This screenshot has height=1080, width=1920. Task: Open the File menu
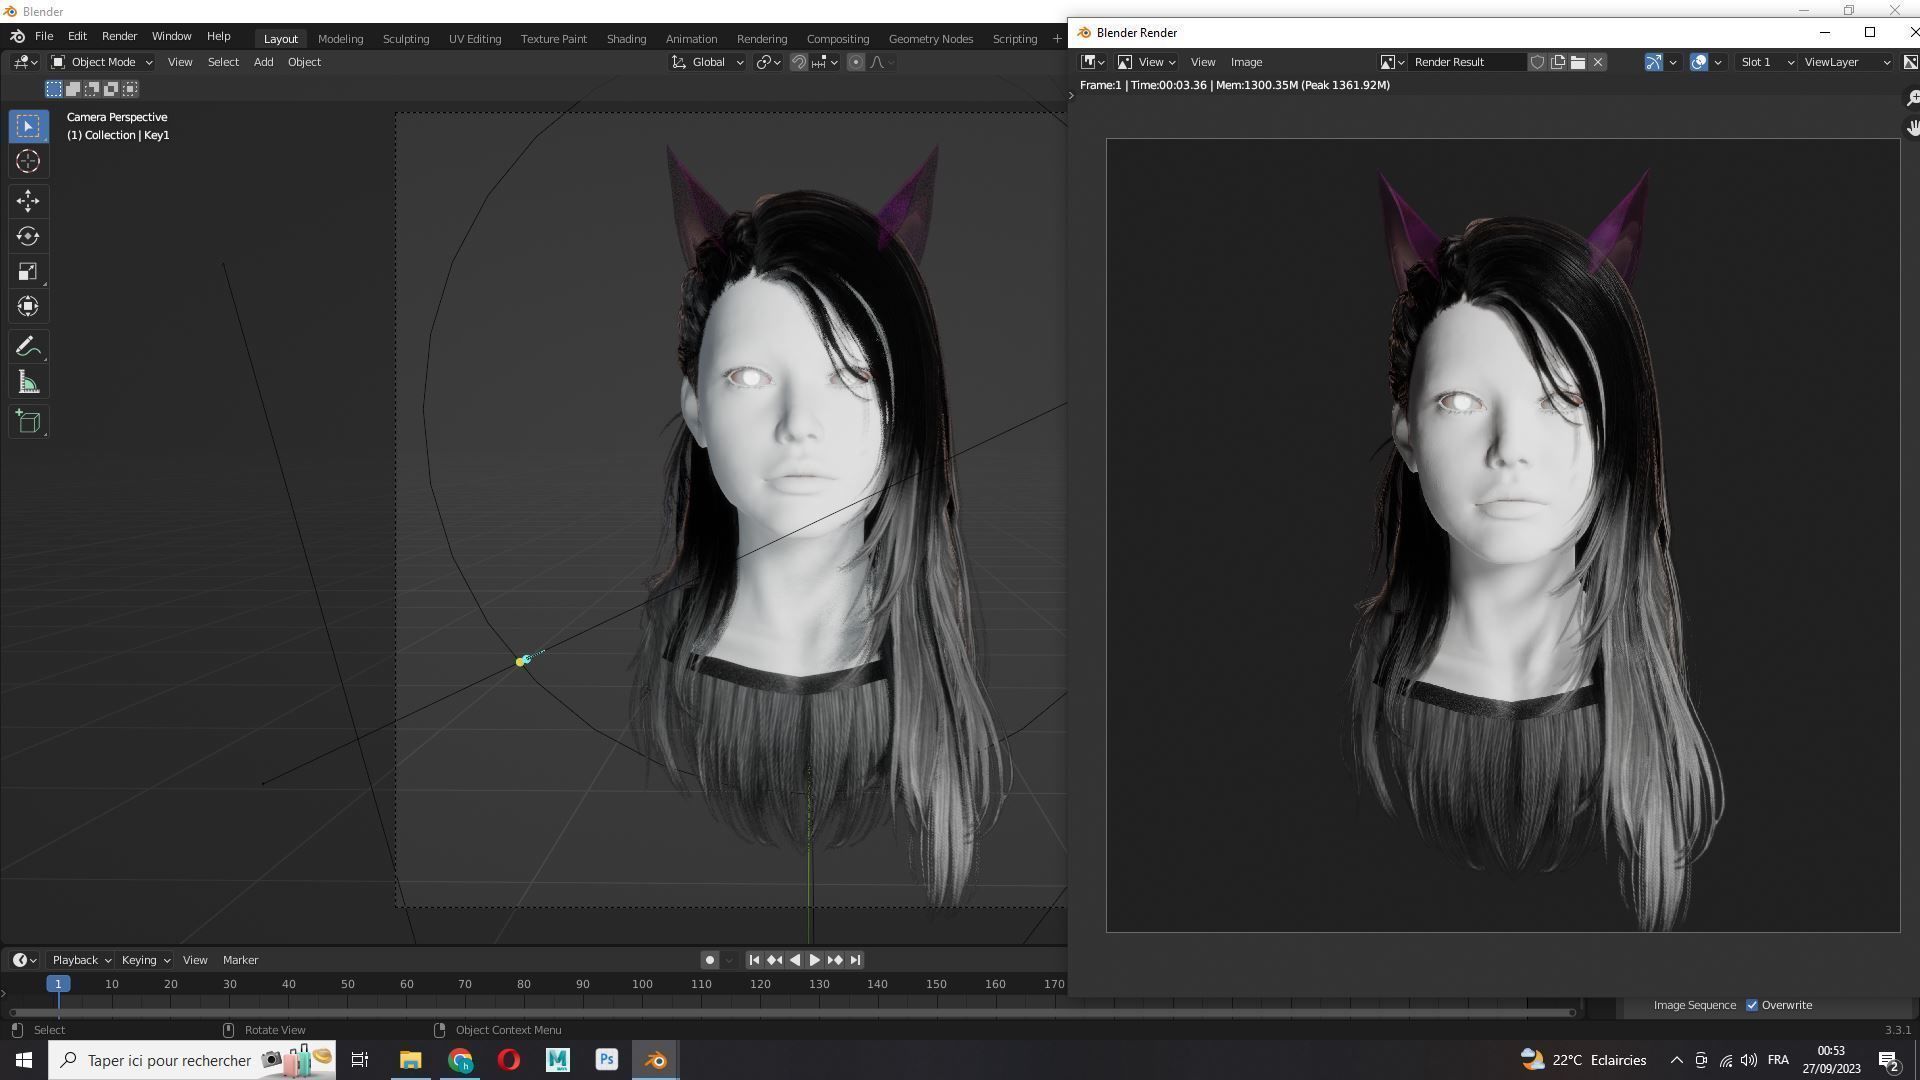tap(44, 36)
